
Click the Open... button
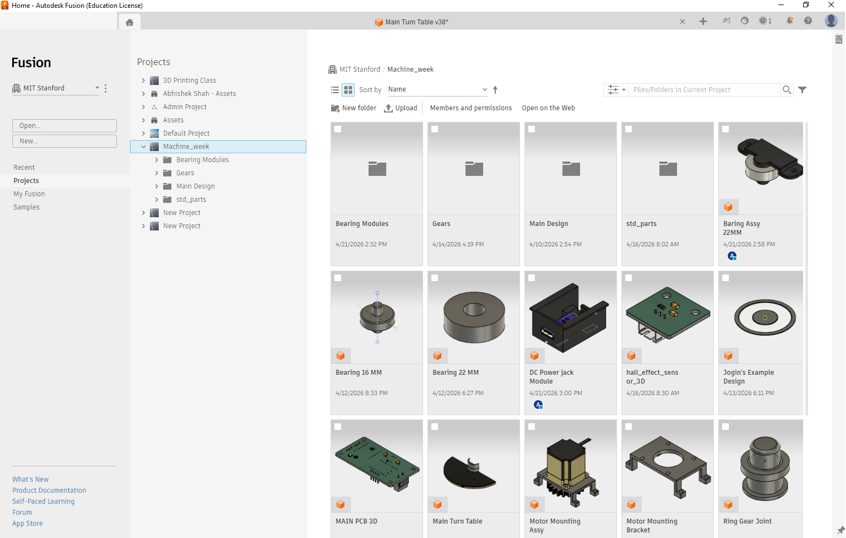[64, 126]
